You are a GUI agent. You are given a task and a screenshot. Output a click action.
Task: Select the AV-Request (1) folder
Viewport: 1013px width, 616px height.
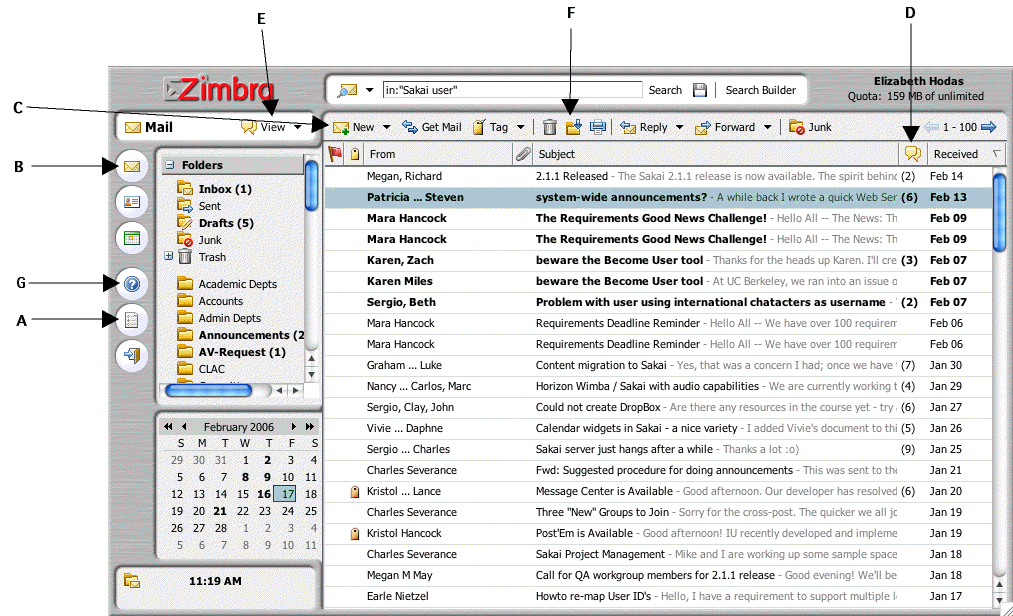coord(231,352)
